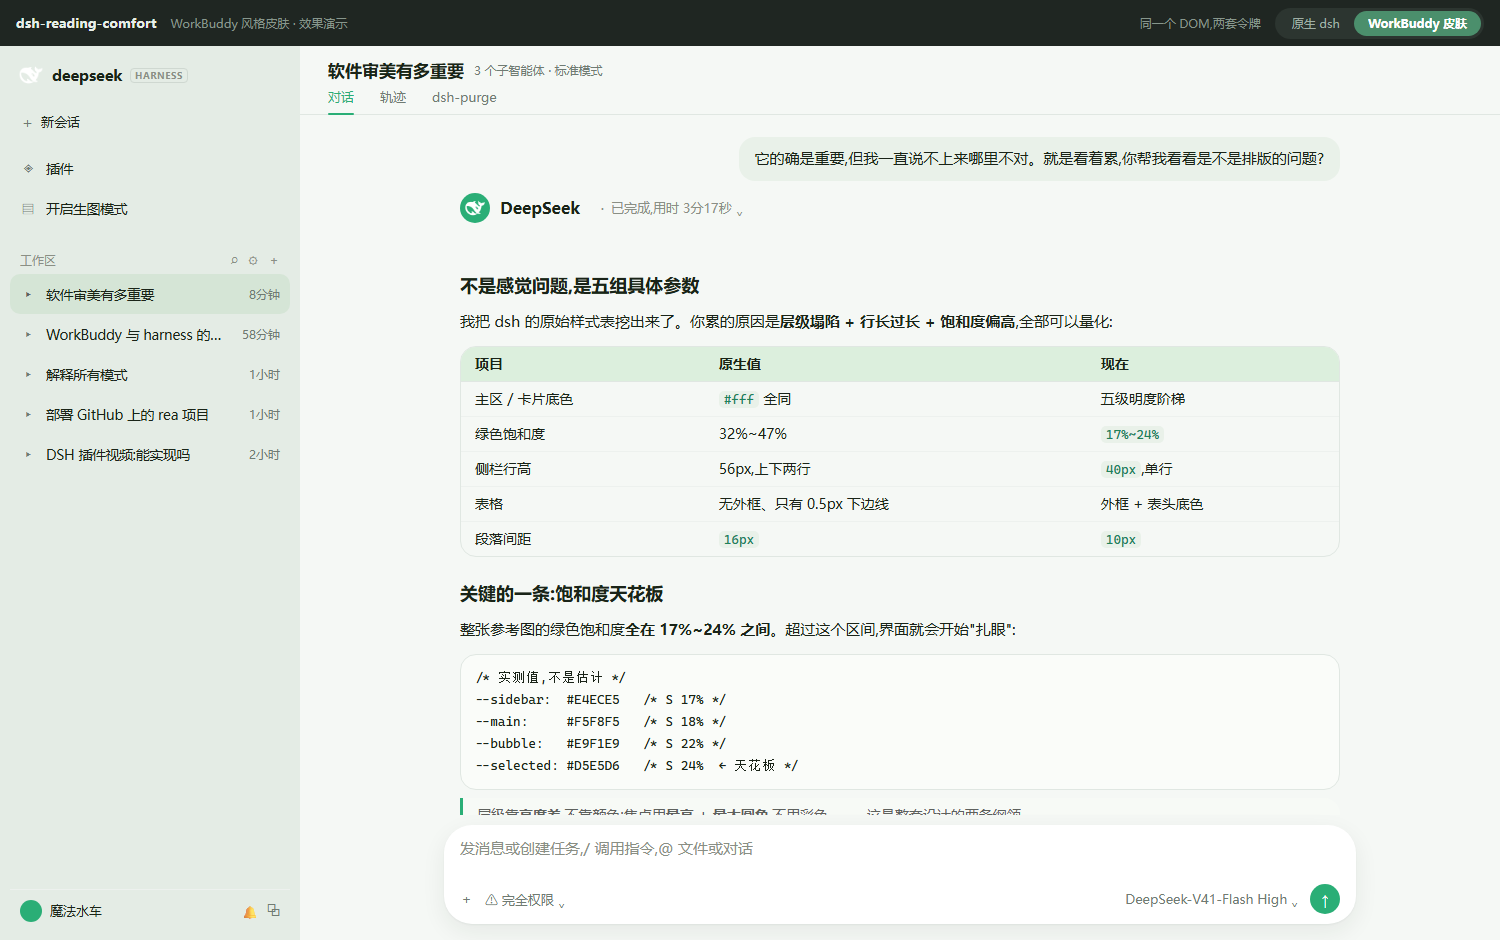Viewport: 1500px width, 940px height.
Task: Click the 关键的一条:饱和度天花板 heading
Action: (x=561, y=594)
